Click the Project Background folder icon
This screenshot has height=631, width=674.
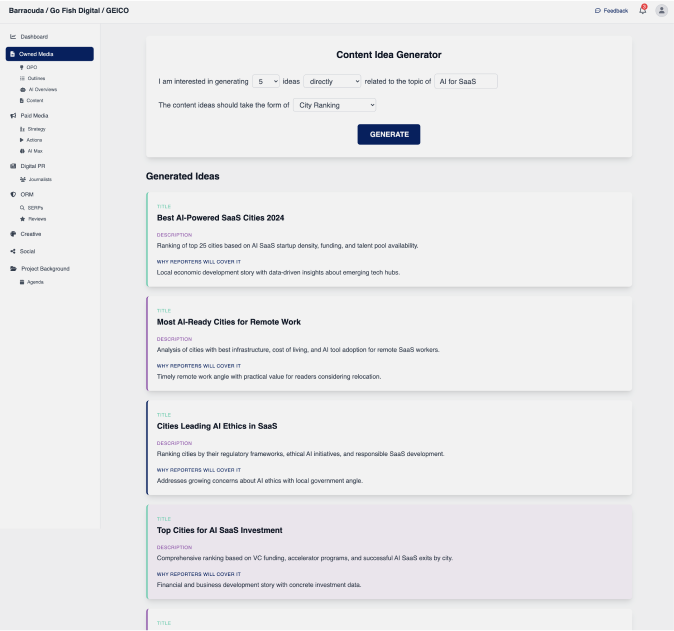(13, 268)
